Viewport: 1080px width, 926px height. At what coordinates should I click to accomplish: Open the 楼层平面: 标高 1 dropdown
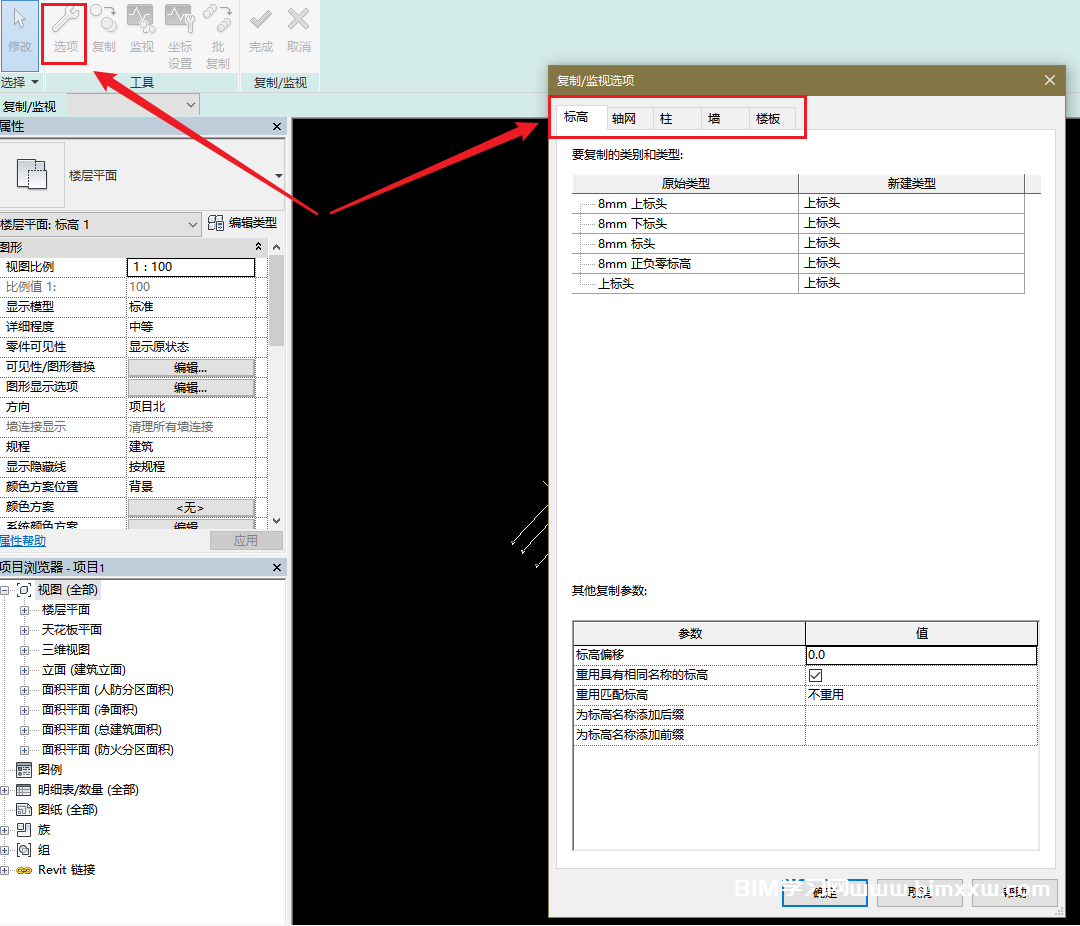click(x=193, y=225)
